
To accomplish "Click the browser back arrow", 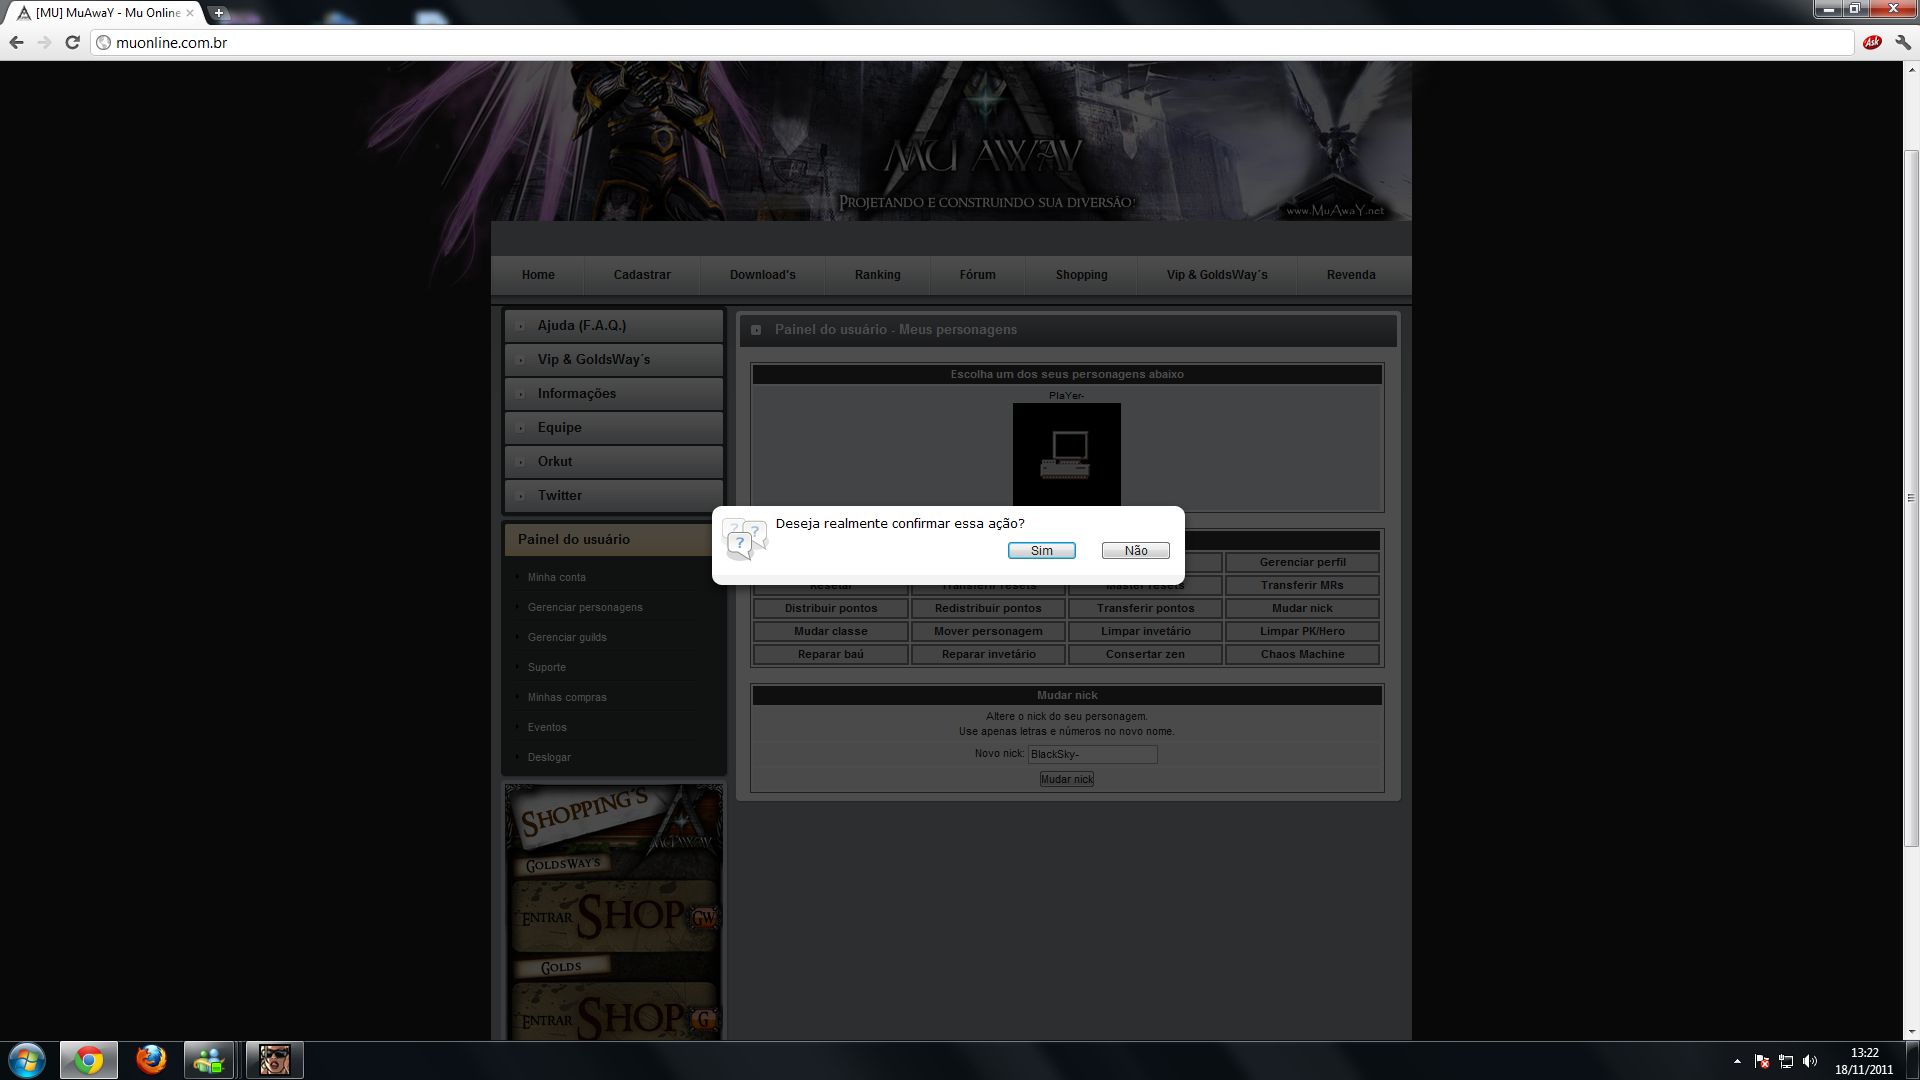I will (x=16, y=42).
